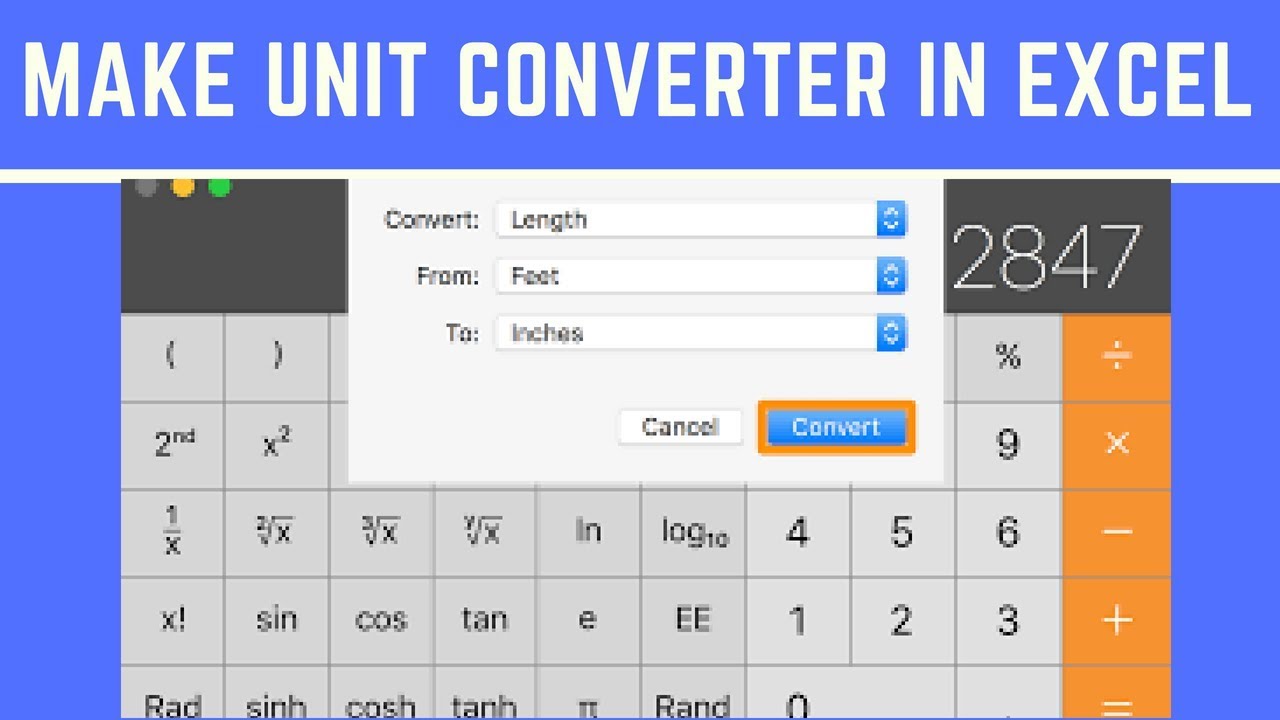The height and width of the screenshot is (720, 1280).
Task: Click the orange equals key
Action: pos(1117,693)
